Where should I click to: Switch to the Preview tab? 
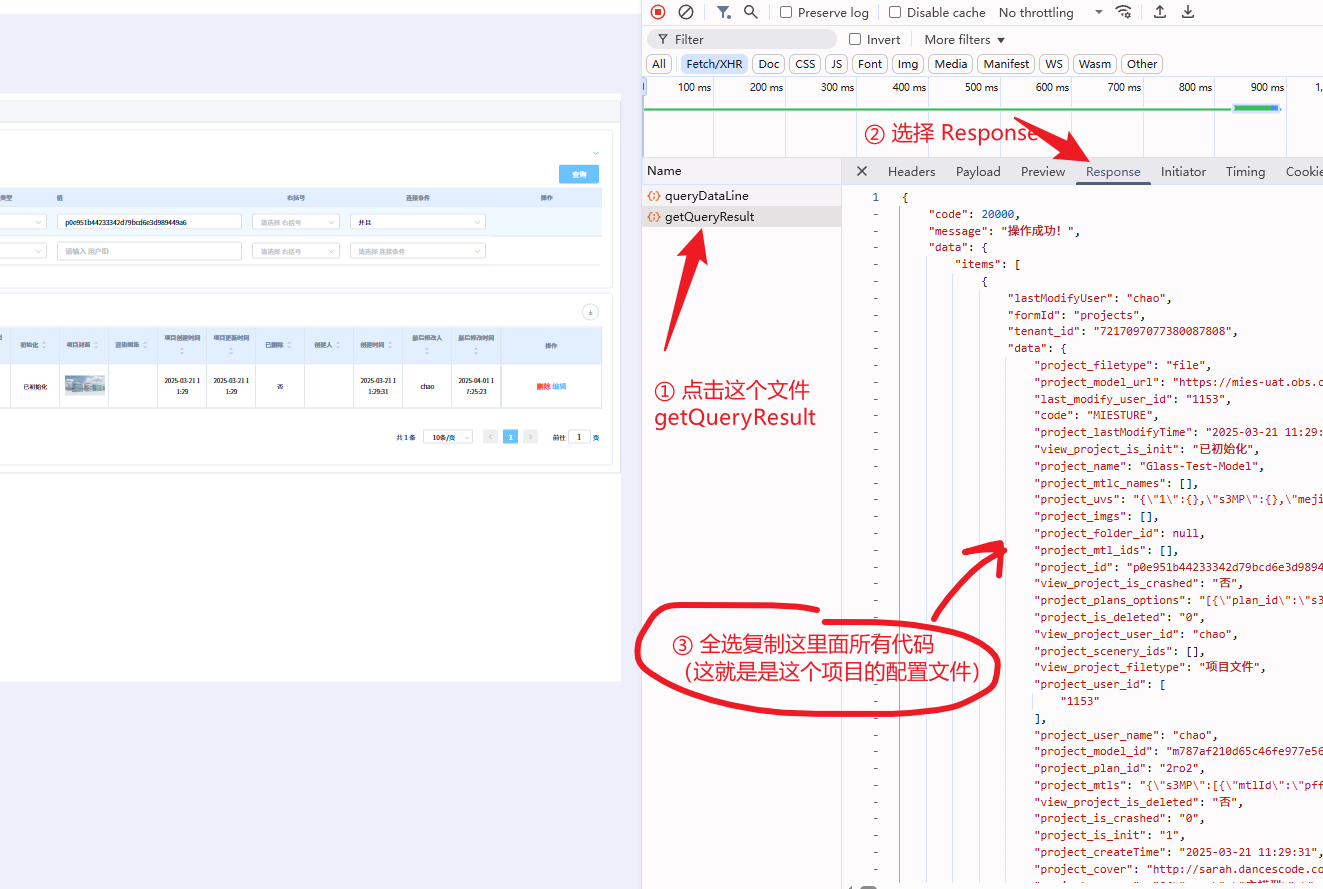pyautogui.click(x=1043, y=172)
